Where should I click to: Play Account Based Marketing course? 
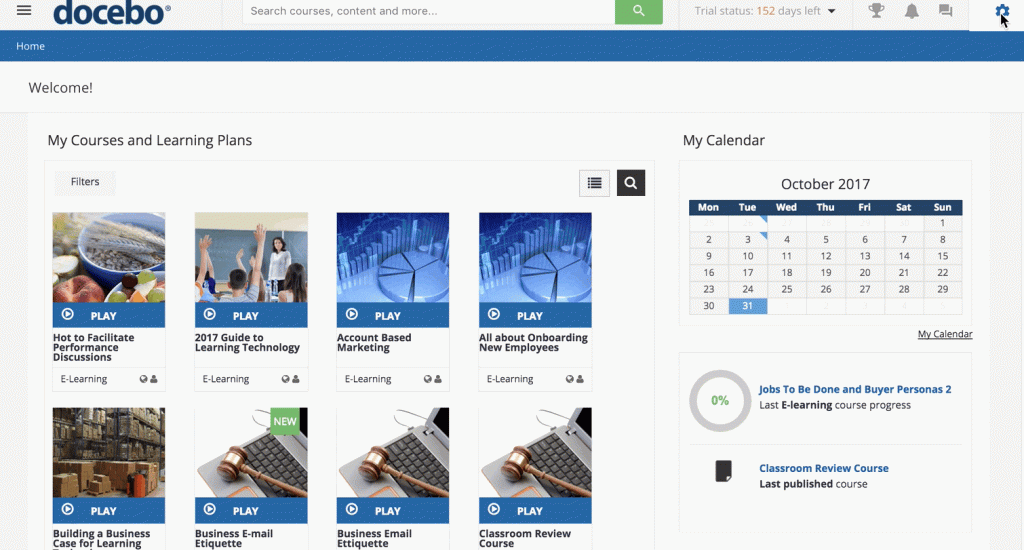392,315
